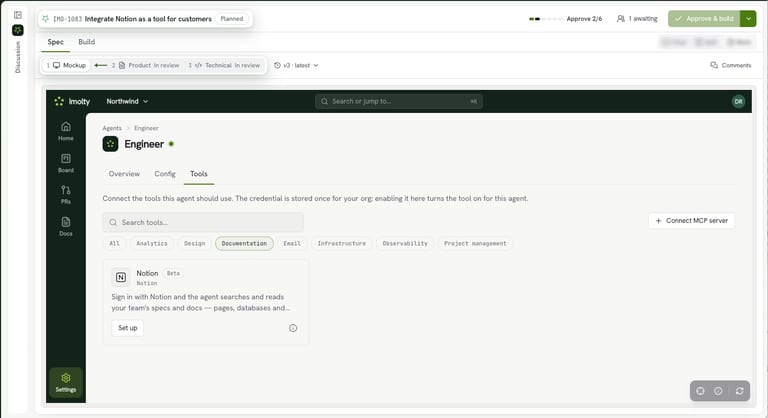Go to Home in the sidebar
This screenshot has height=418, width=768.
66,131
